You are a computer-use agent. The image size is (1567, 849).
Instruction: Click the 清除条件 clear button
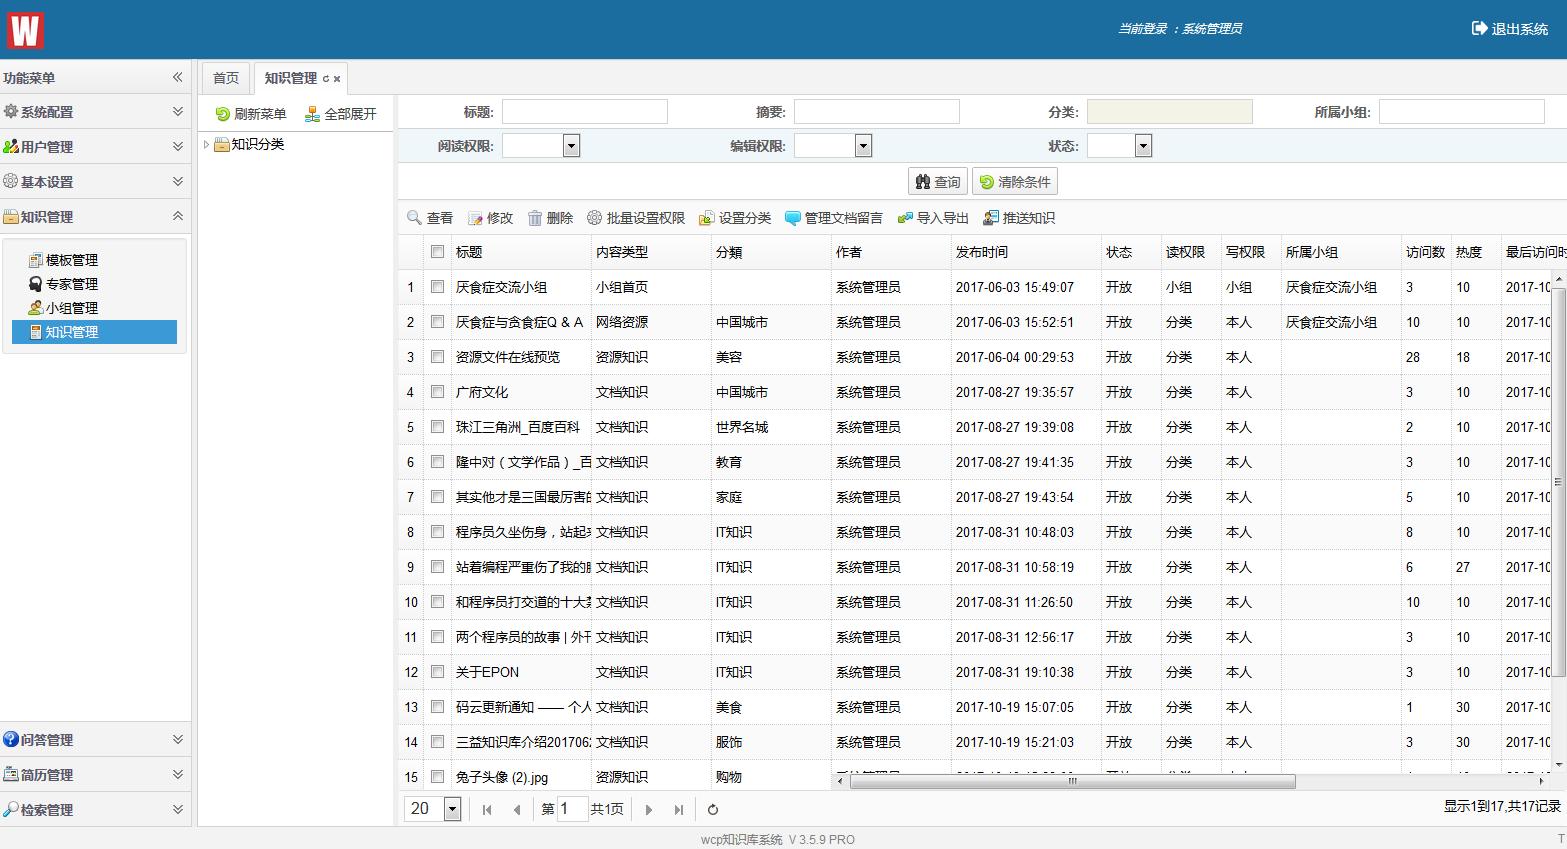click(1014, 182)
